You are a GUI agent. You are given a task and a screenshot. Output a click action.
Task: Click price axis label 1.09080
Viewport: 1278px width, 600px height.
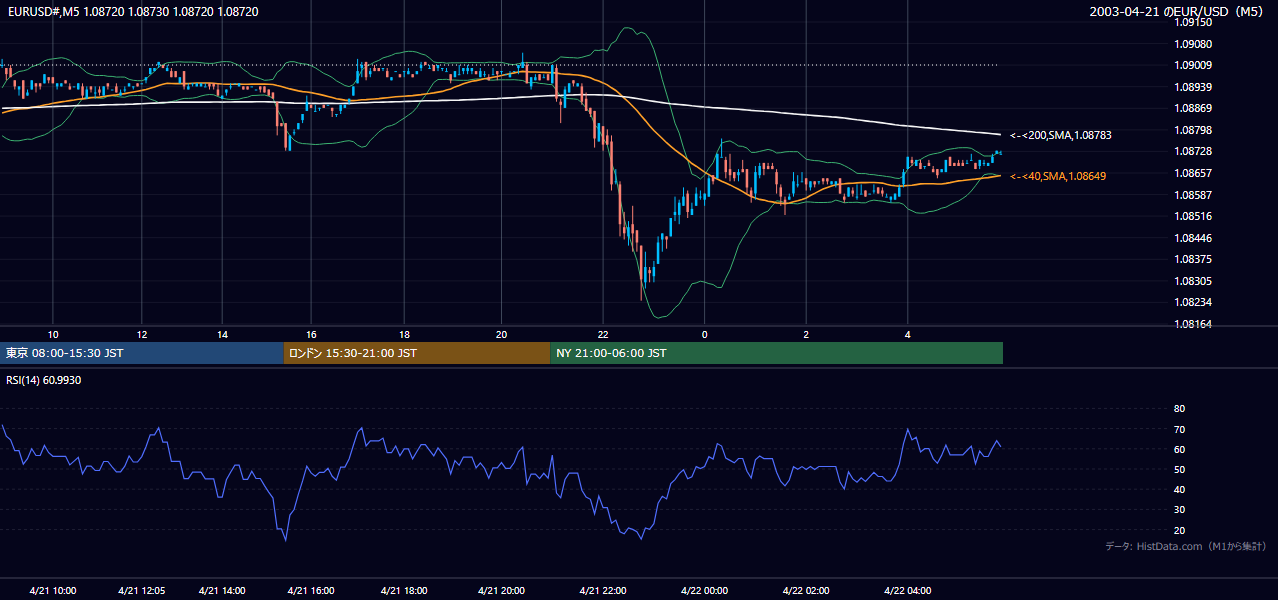[1193, 44]
